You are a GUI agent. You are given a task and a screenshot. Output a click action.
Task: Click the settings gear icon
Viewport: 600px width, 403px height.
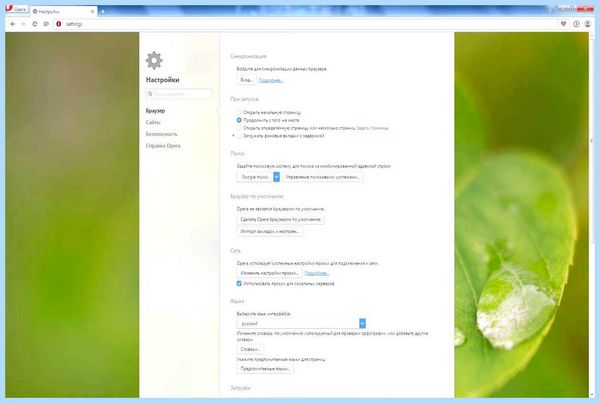tap(154, 60)
